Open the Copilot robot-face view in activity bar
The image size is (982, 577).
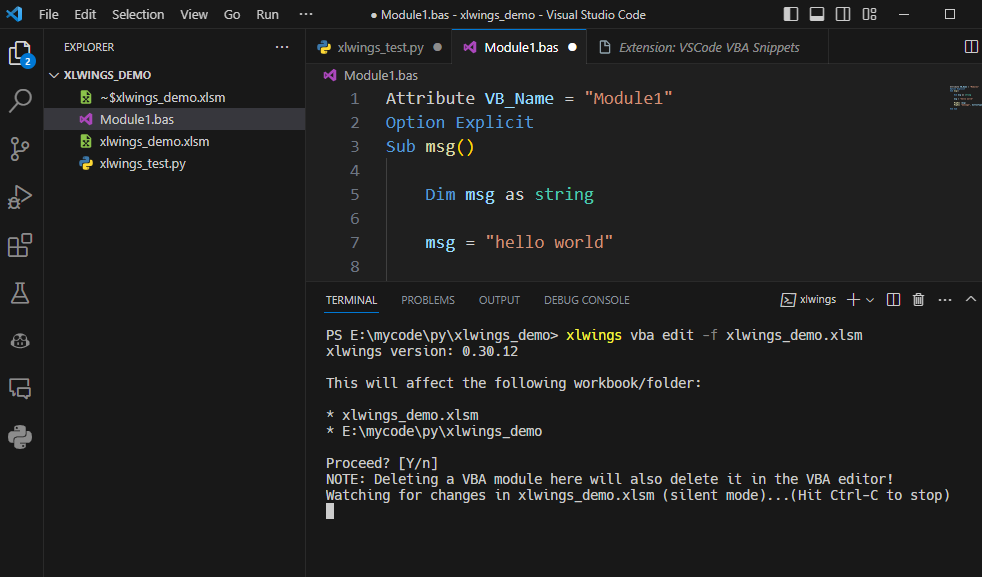[x=20, y=341]
